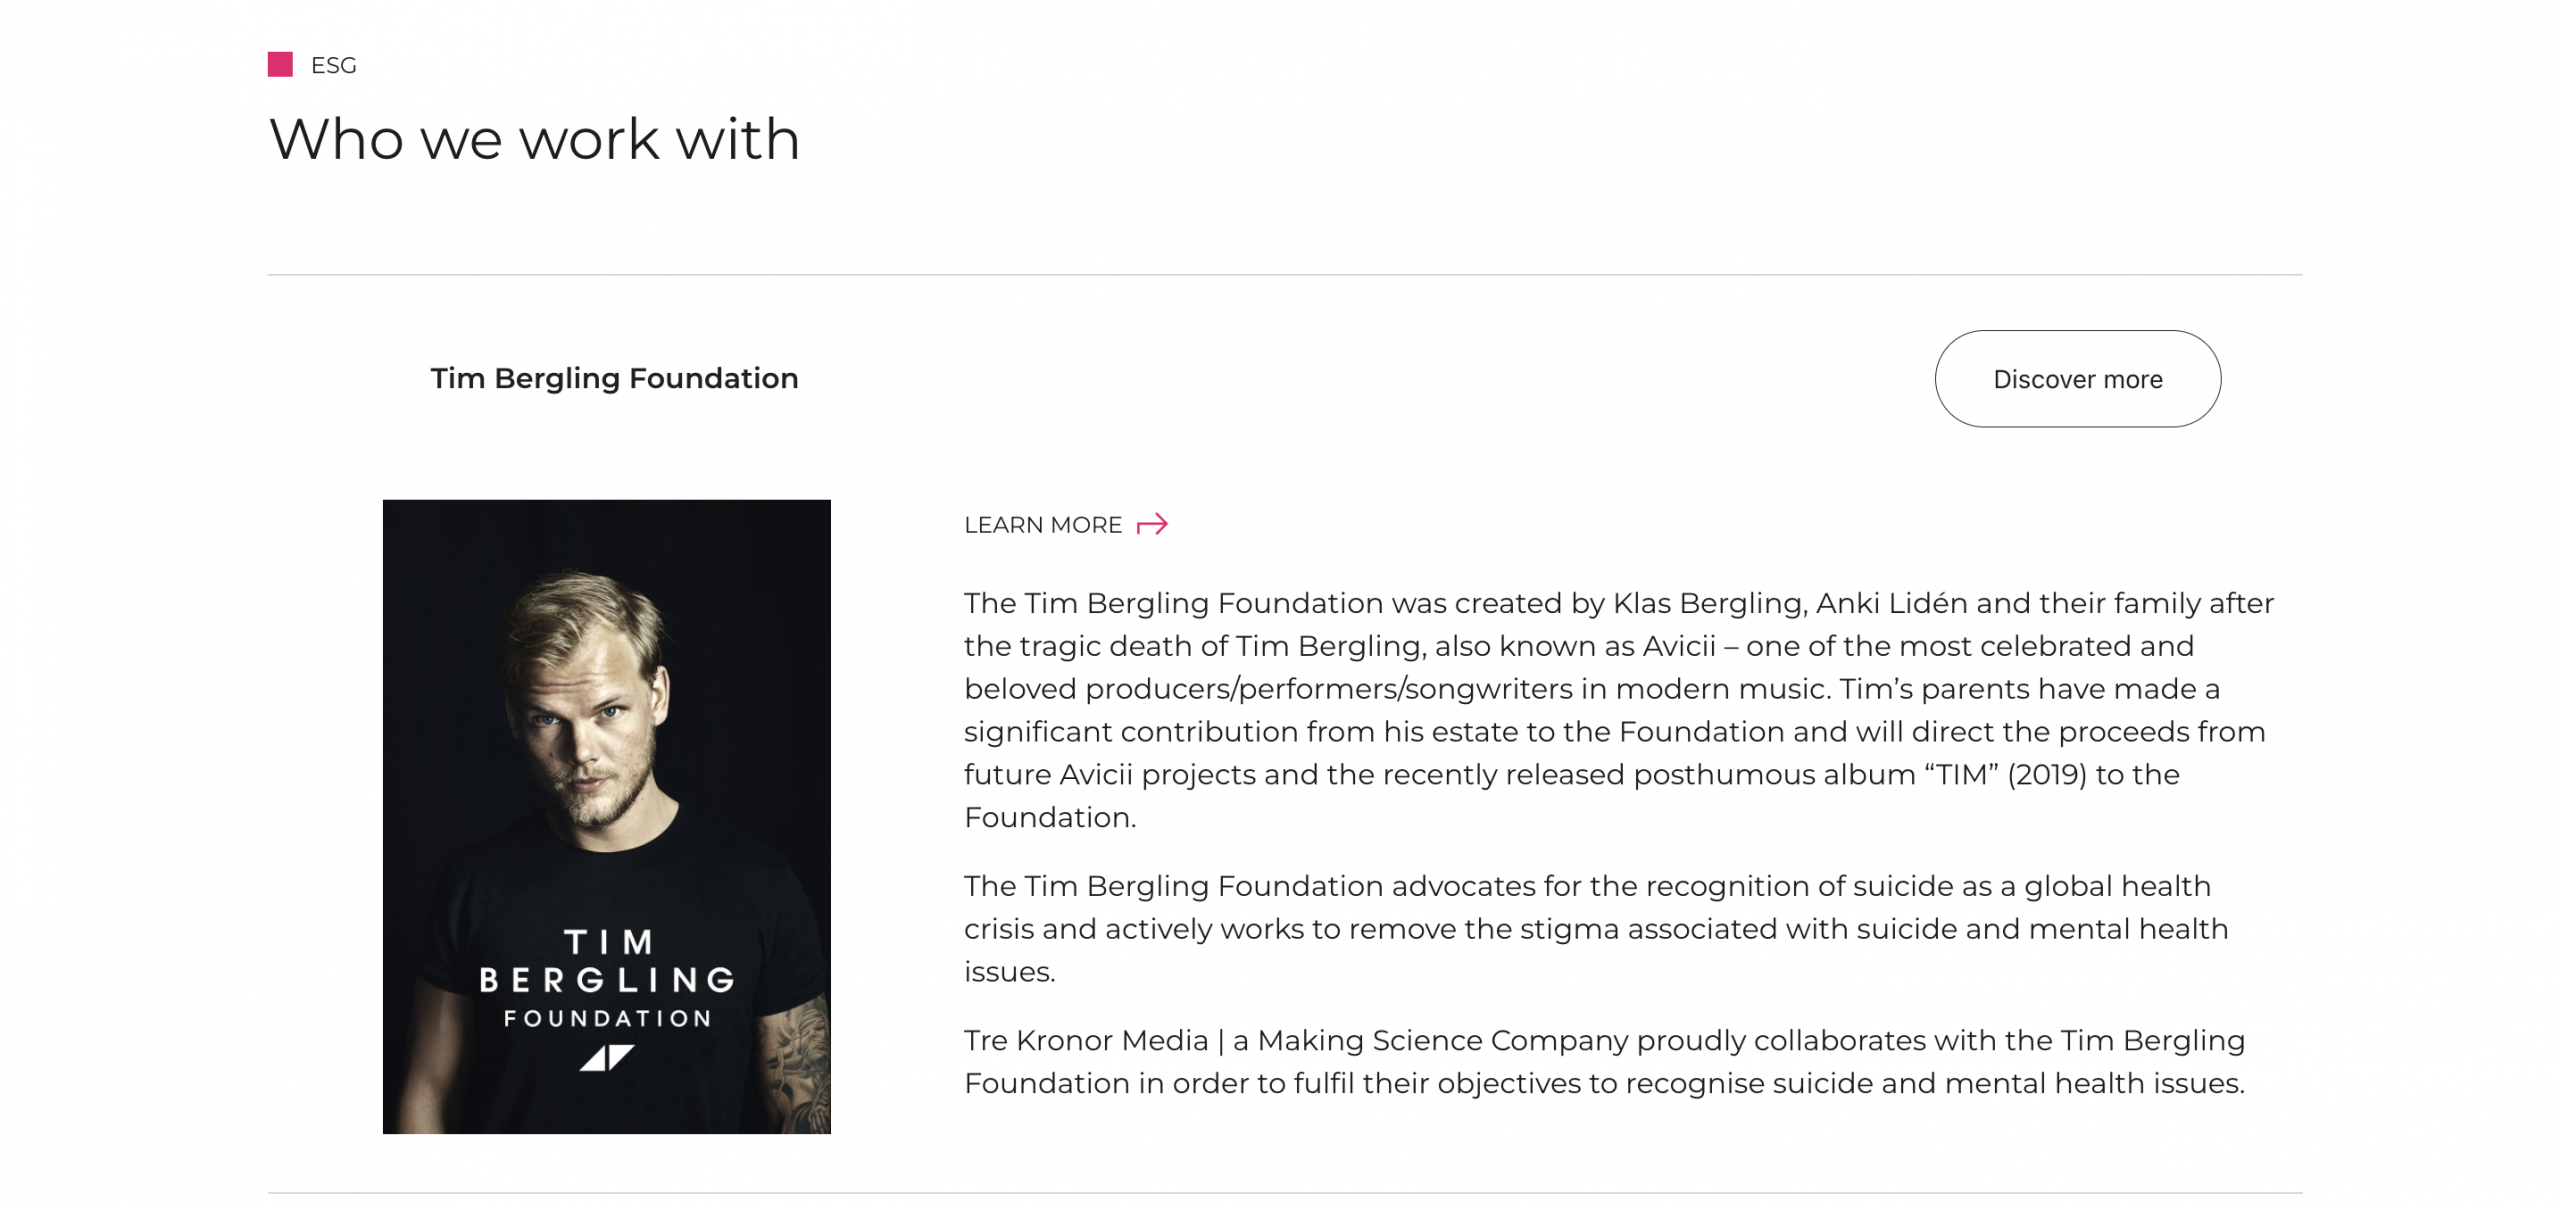Click the paragraph about Klas Bergling and Anki Lidén
This screenshot has width=2560, height=1210.
coord(1618,710)
